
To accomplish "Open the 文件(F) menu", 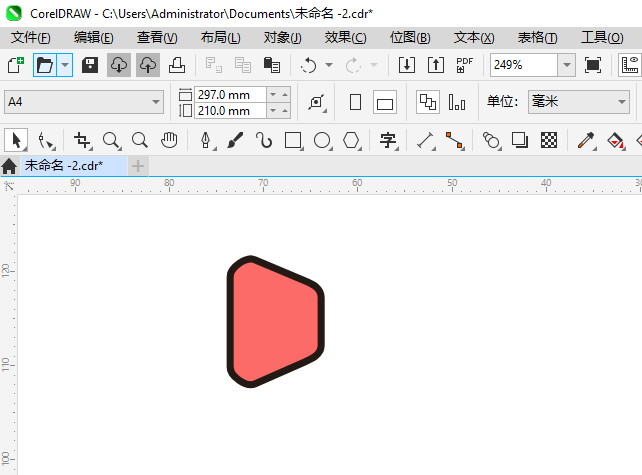I will [31, 38].
